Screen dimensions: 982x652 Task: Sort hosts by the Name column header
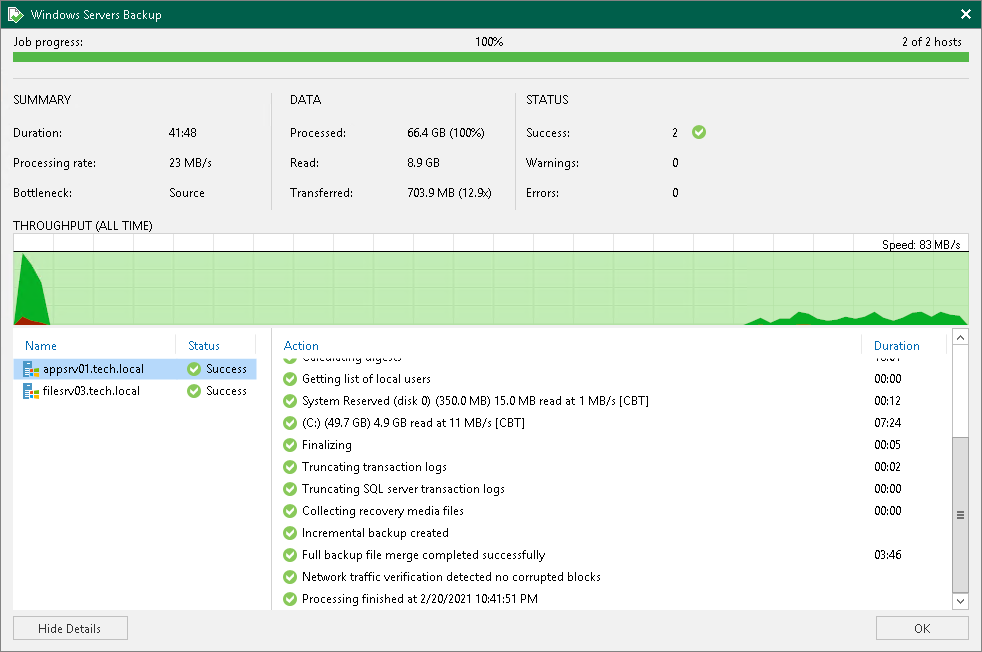coord(41,346)
